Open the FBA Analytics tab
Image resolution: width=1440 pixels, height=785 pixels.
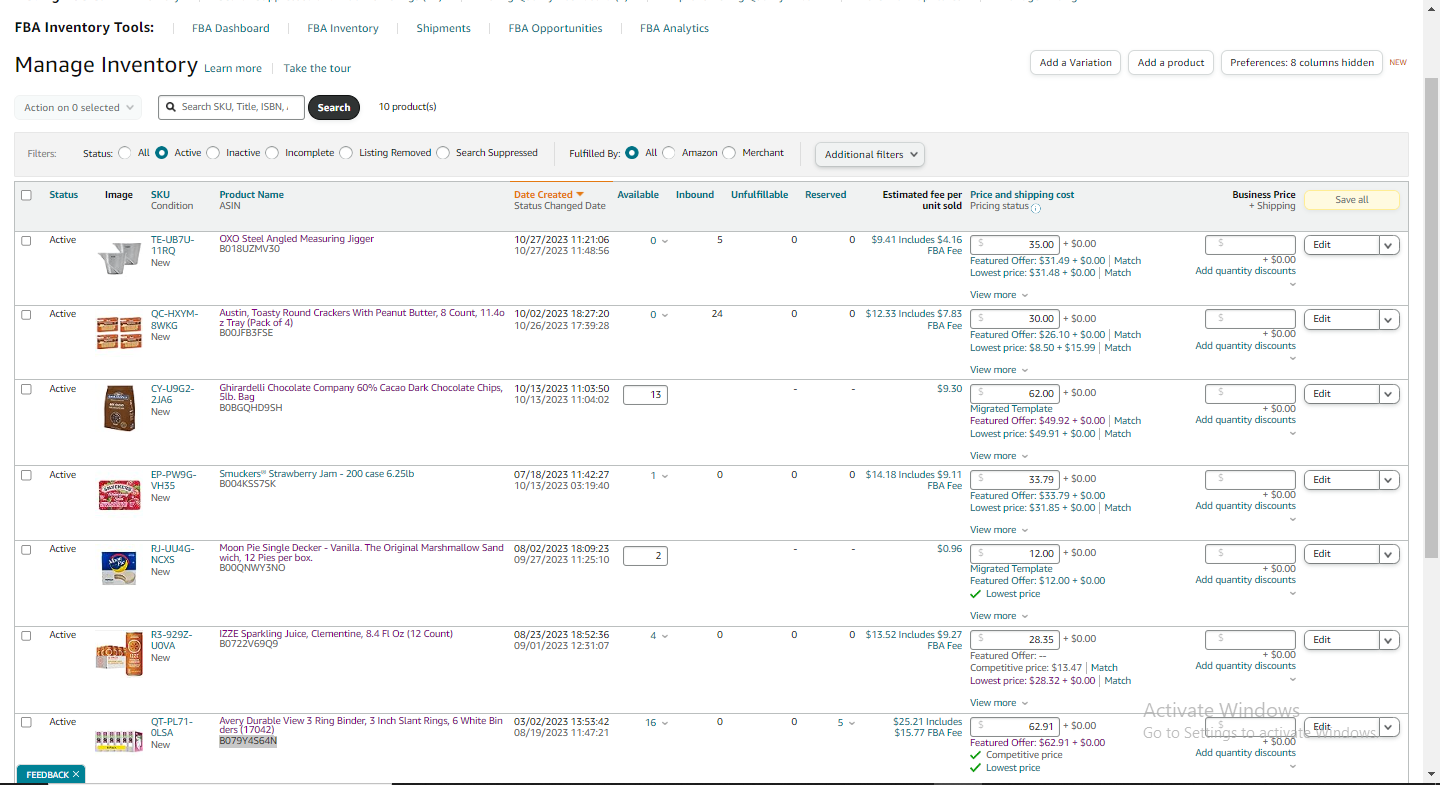pos(674,29)
